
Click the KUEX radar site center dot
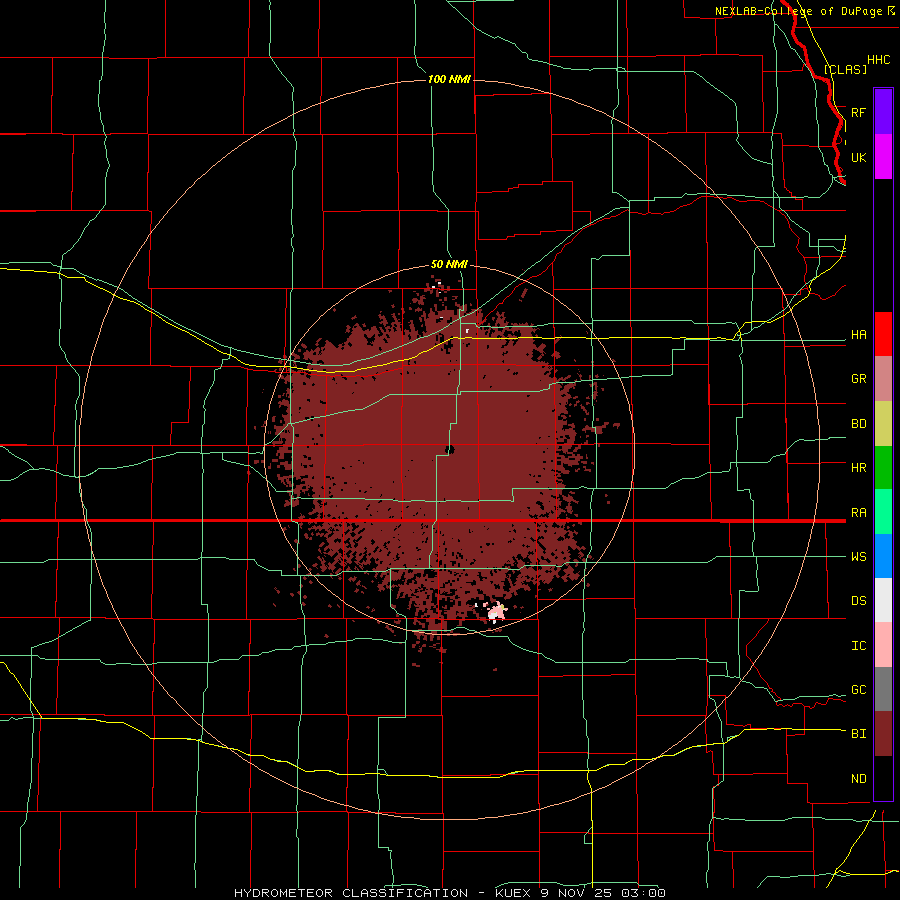[x=449, y=450]
